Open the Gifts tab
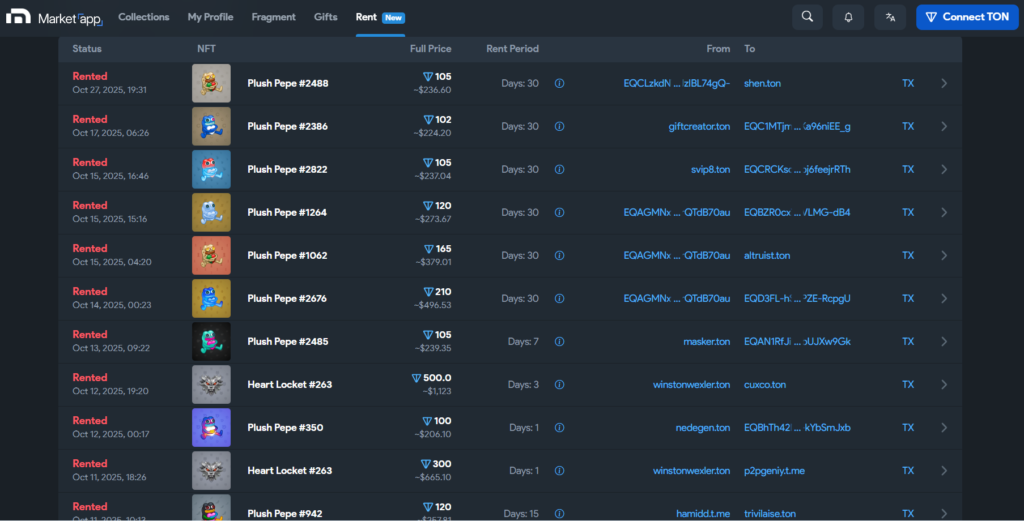Image resolution: width=1024 pixels, height=521 pixels. point(325,17)
